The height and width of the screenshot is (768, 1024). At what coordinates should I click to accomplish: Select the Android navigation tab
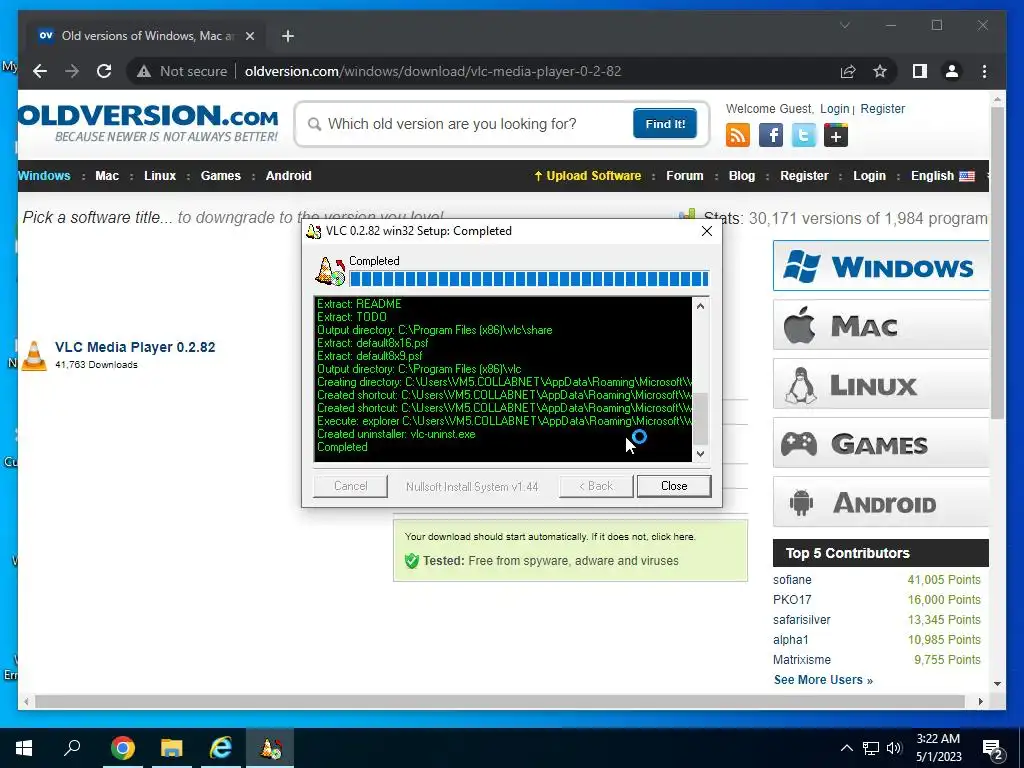click(x=289, y=176)
